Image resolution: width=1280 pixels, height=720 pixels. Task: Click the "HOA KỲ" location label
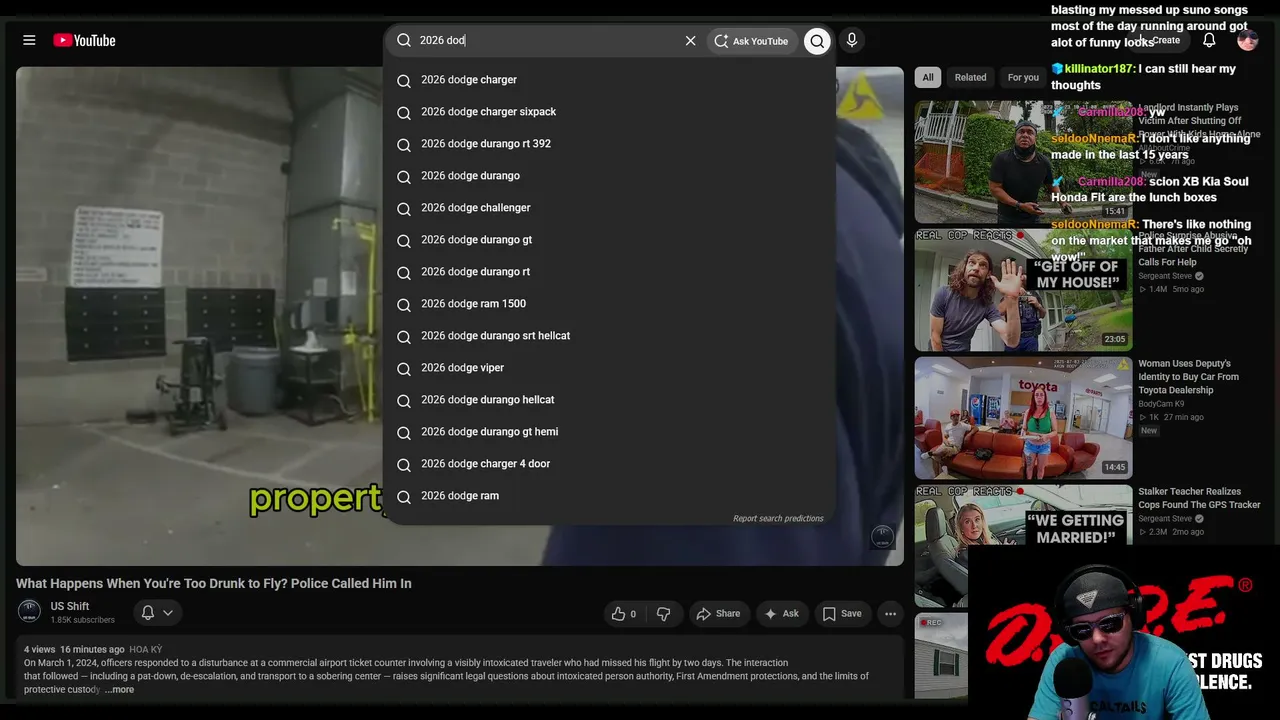146,649
